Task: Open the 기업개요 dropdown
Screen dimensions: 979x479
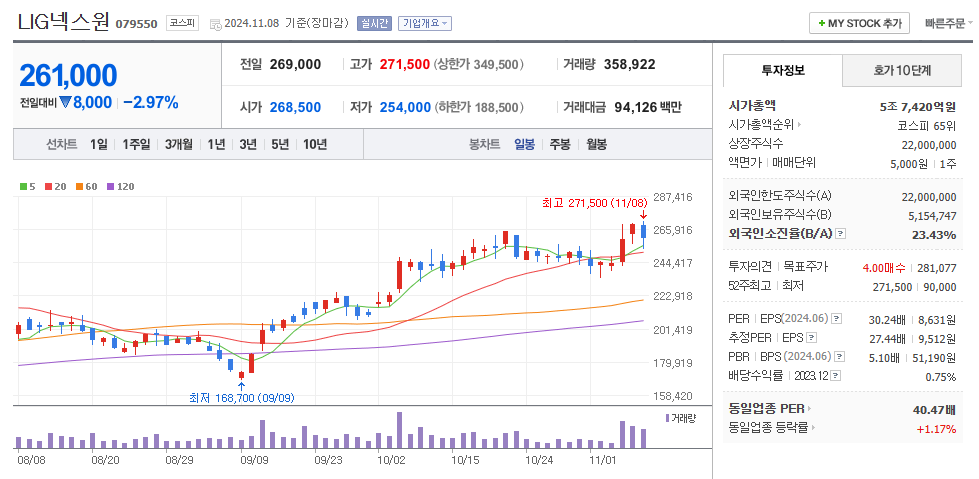Action: [425, 24]
